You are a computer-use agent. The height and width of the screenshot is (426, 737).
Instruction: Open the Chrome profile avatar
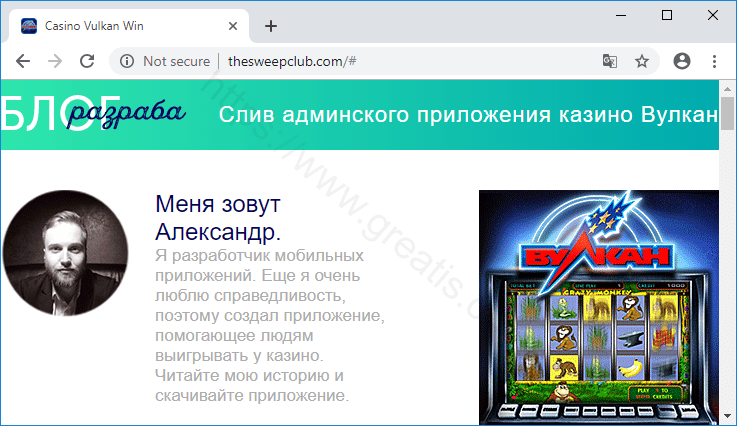tap(682, 61)
